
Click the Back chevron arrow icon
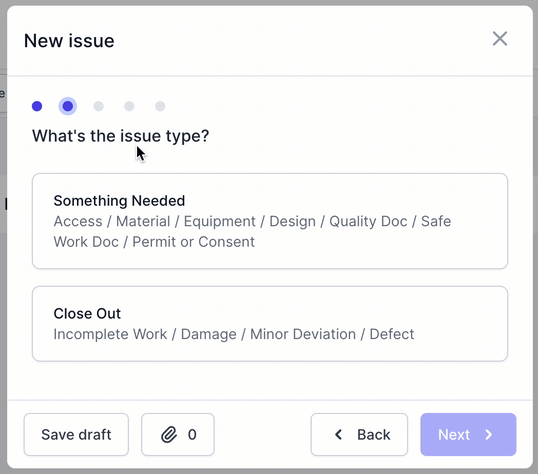338,435
